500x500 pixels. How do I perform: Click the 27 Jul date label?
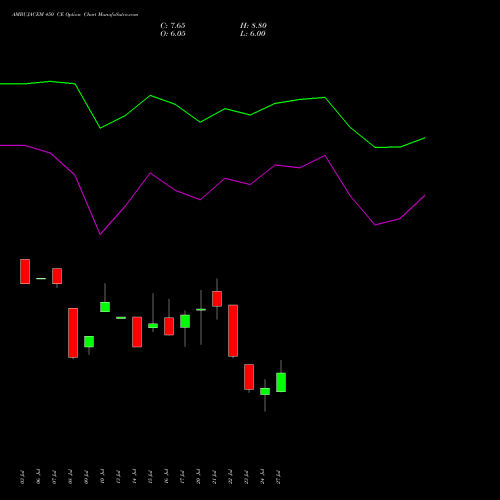coord(278,477)
